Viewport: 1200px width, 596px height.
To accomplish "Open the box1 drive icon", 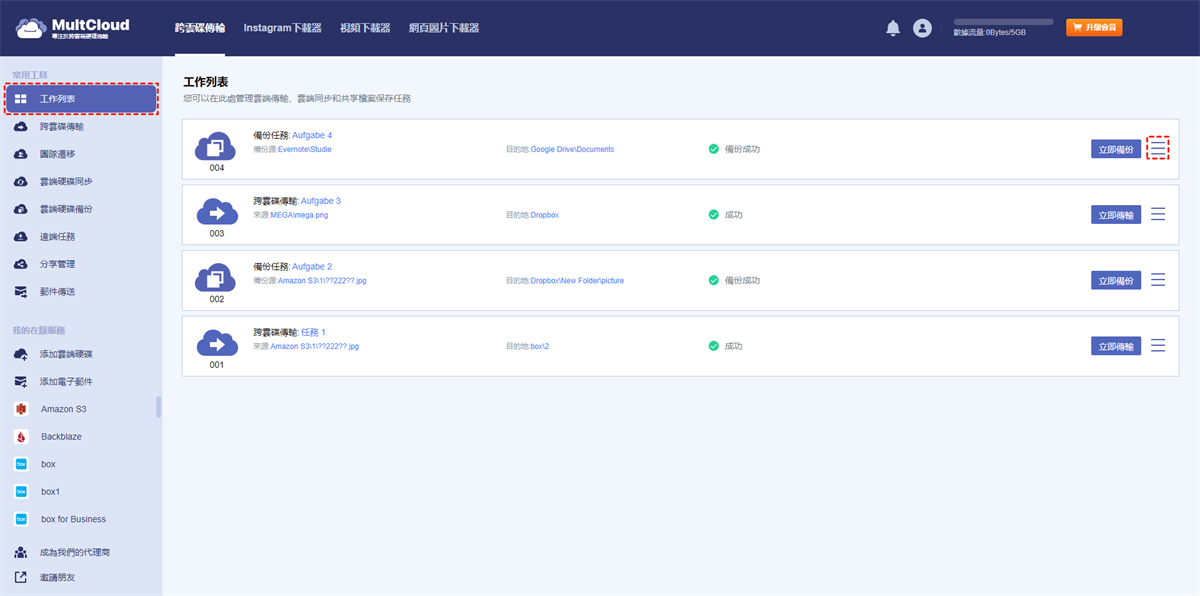I will [21, 492].
